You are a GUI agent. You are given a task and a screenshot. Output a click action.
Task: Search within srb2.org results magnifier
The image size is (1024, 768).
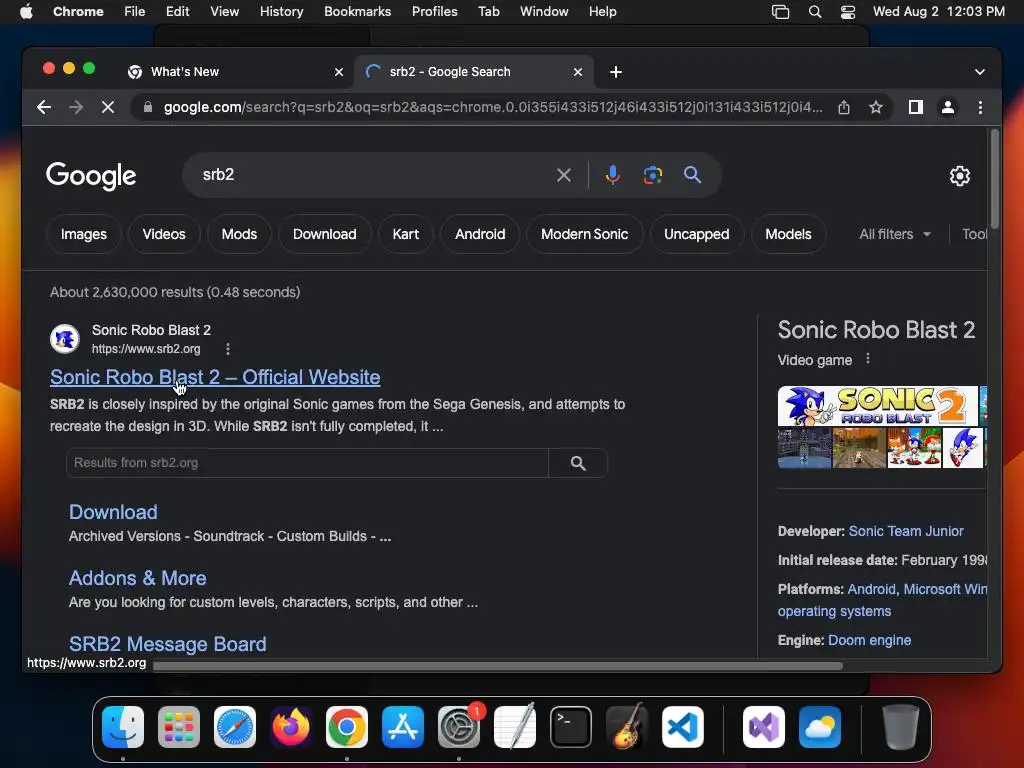pyautogui.click(x=578, y=463)
